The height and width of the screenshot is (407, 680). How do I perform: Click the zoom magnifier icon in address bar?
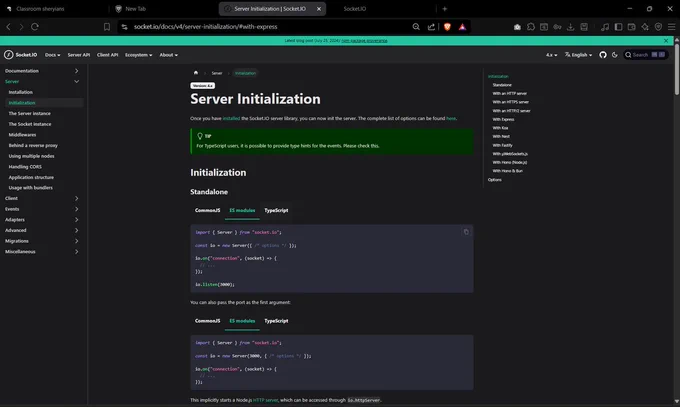pos(416,27)
